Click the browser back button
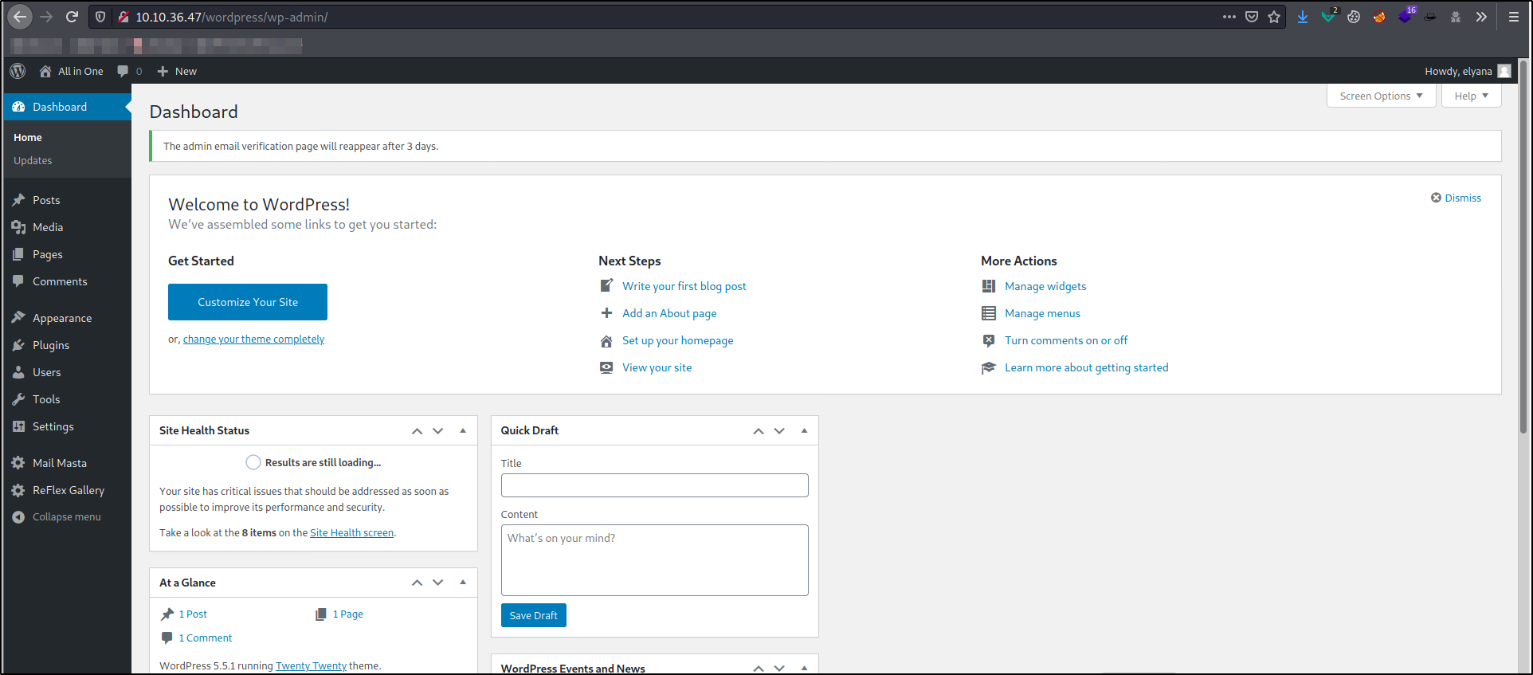 pos(19,17)
